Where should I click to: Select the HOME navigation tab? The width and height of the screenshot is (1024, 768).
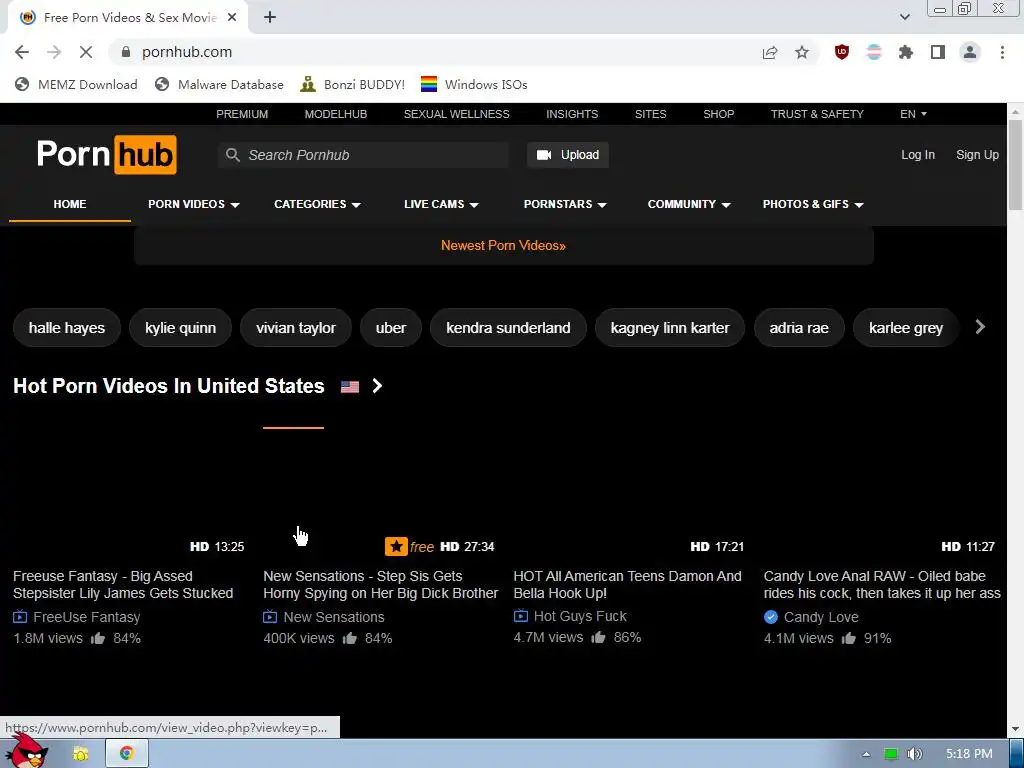(x=70, y=204)
